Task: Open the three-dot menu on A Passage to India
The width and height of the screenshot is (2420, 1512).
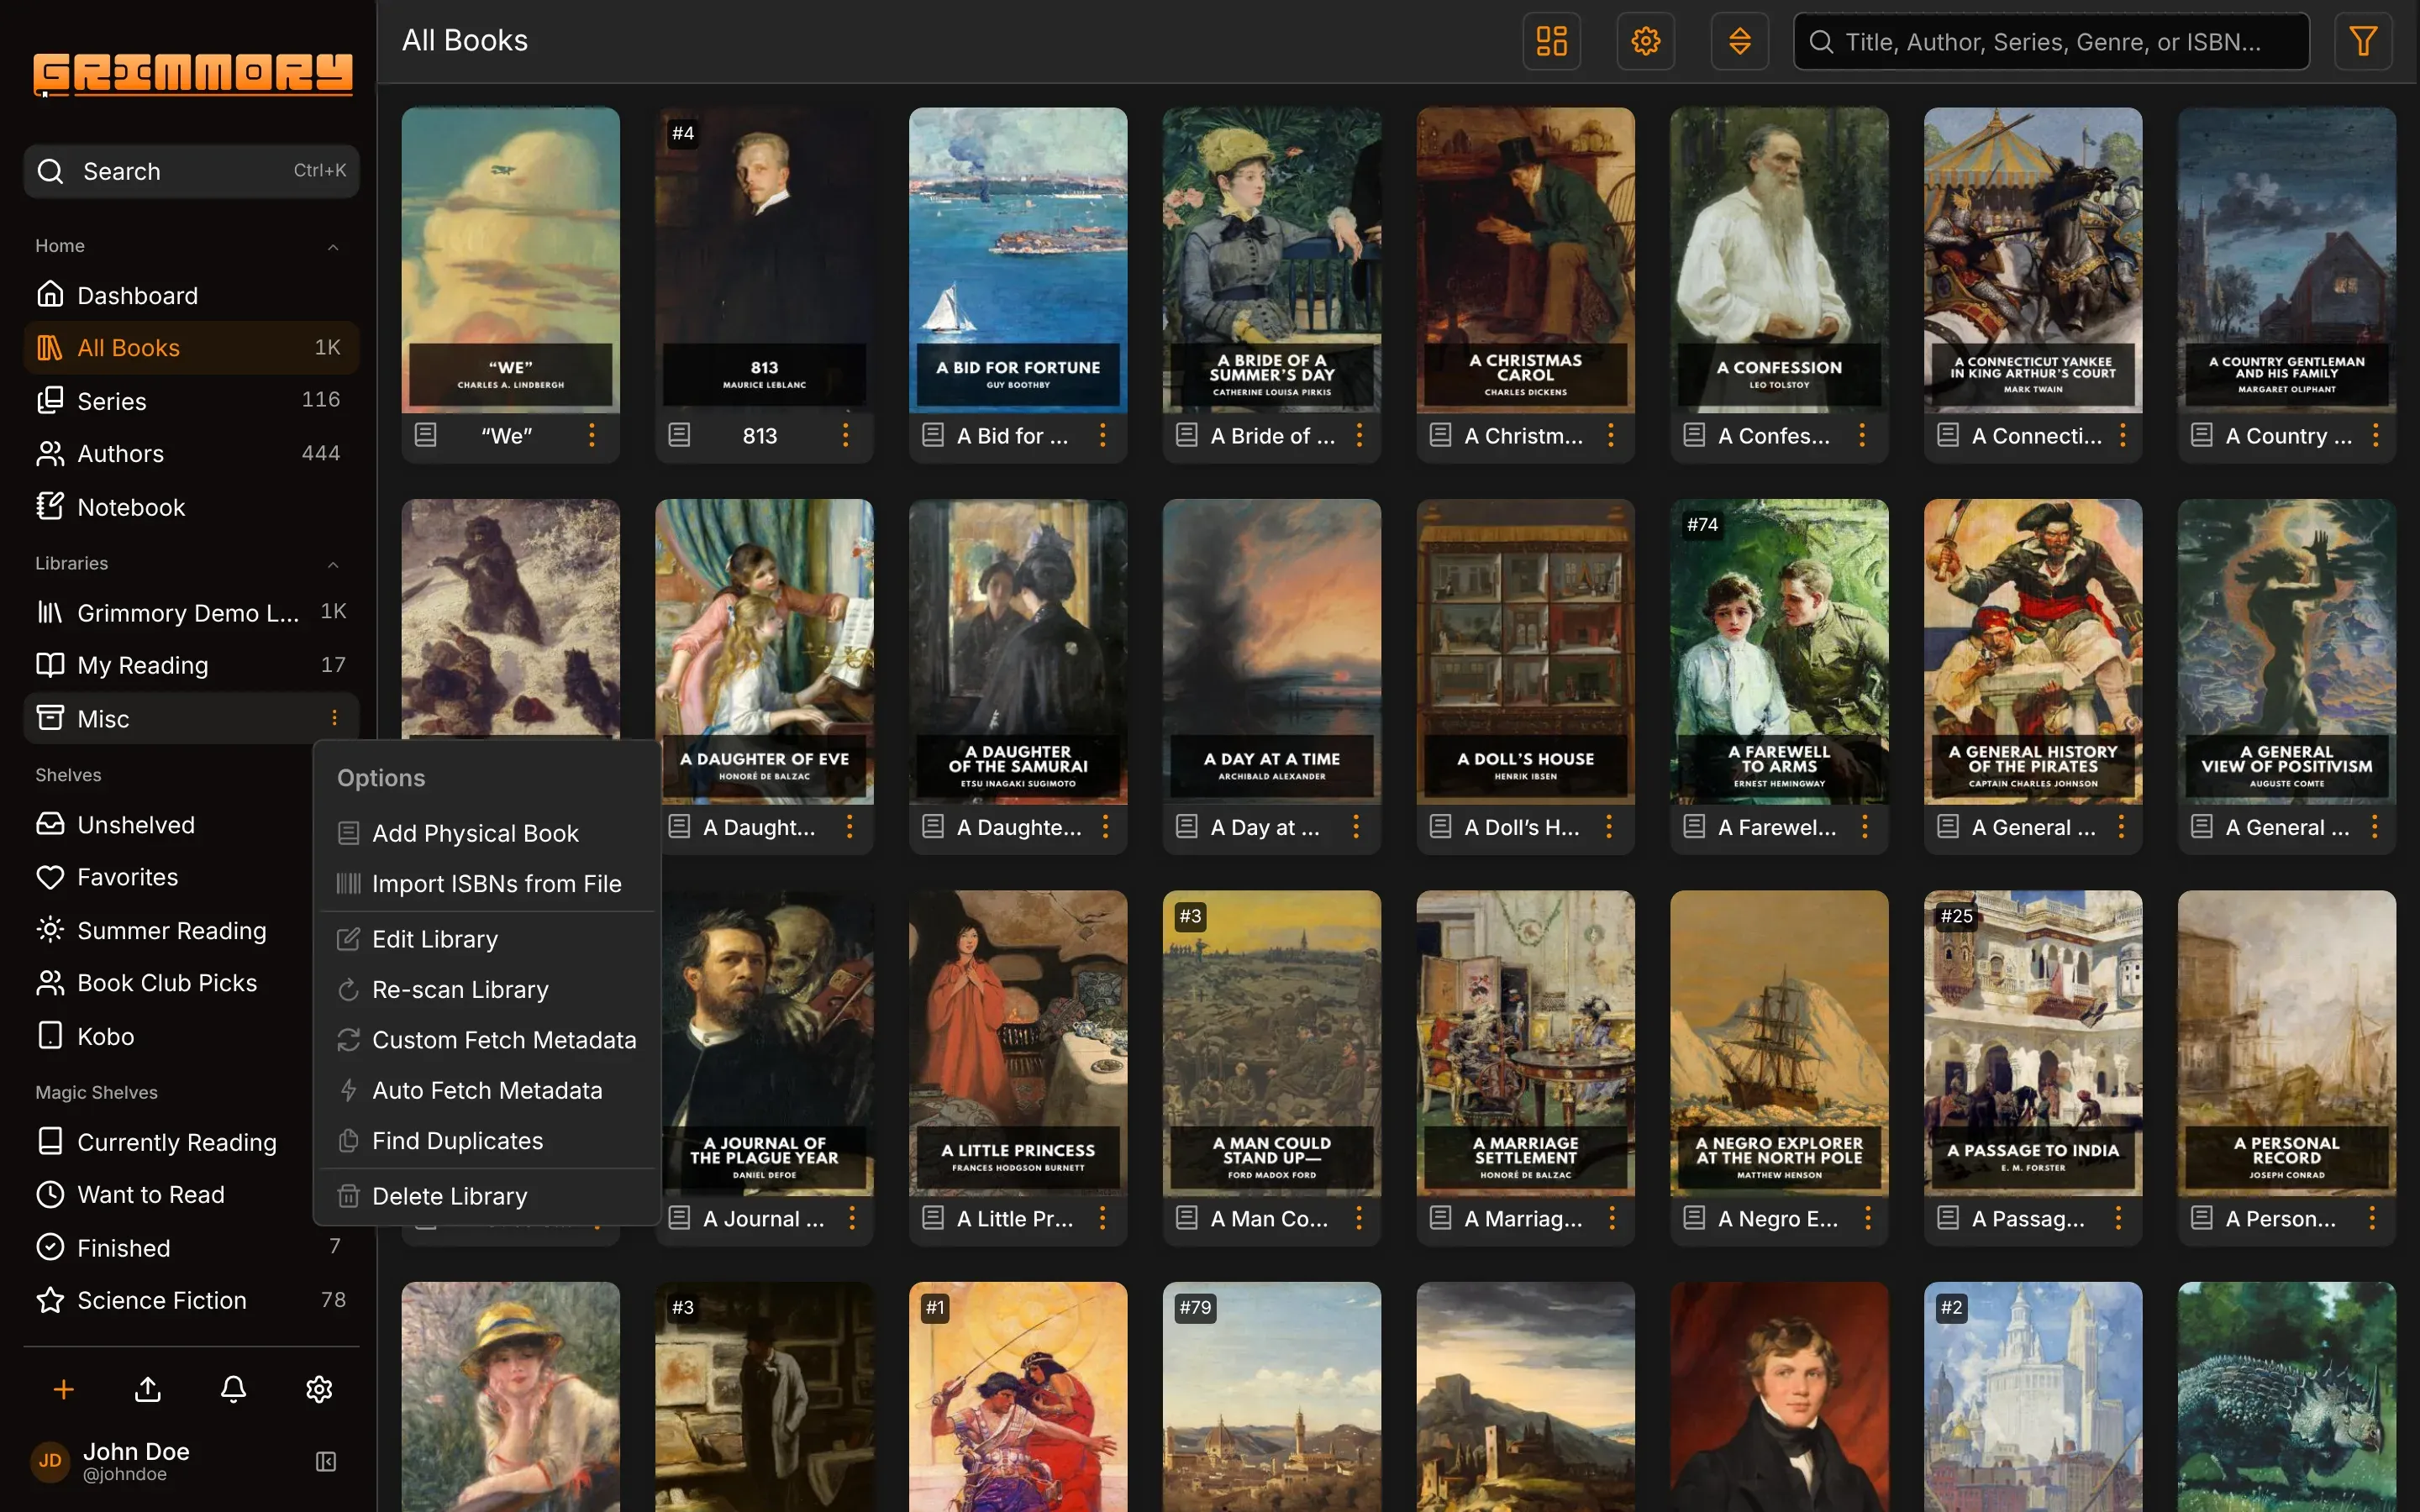Action: pos(2118,1218)
